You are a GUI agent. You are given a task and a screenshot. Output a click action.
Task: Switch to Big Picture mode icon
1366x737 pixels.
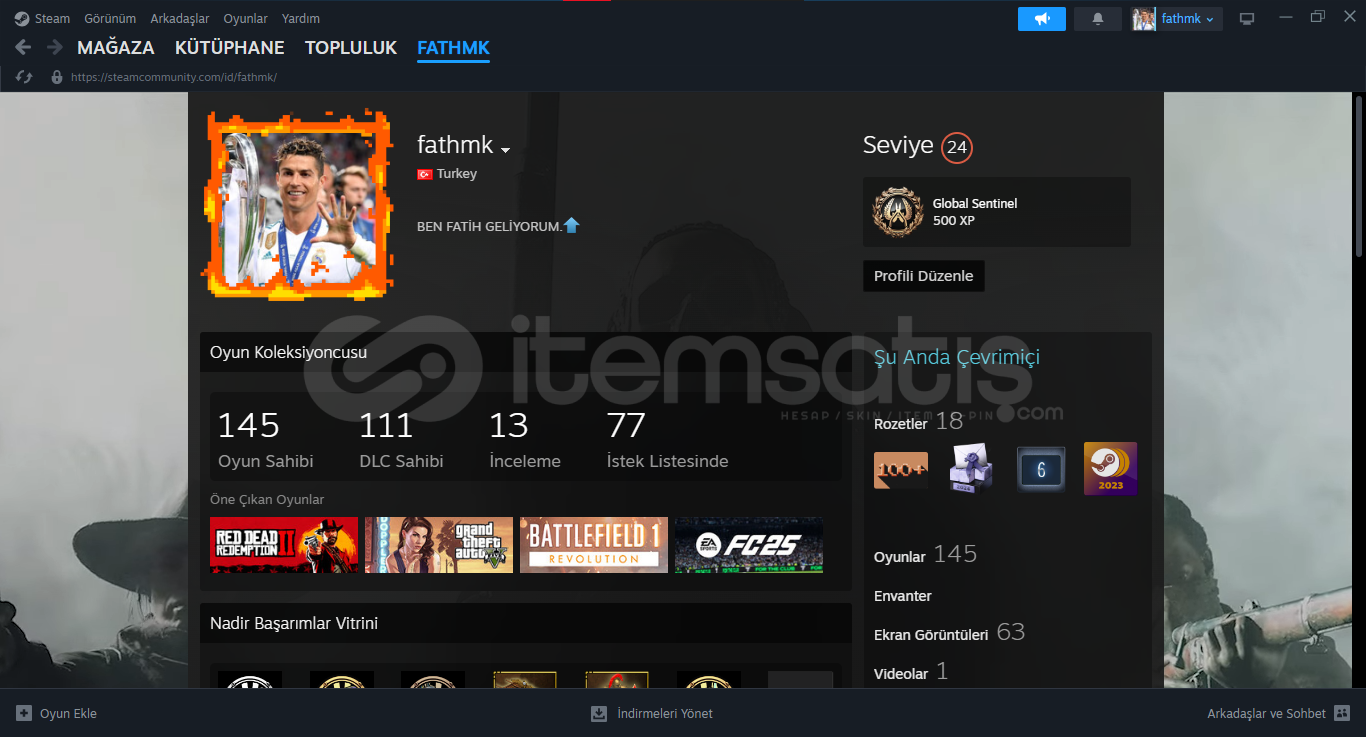pos(1247,19)
